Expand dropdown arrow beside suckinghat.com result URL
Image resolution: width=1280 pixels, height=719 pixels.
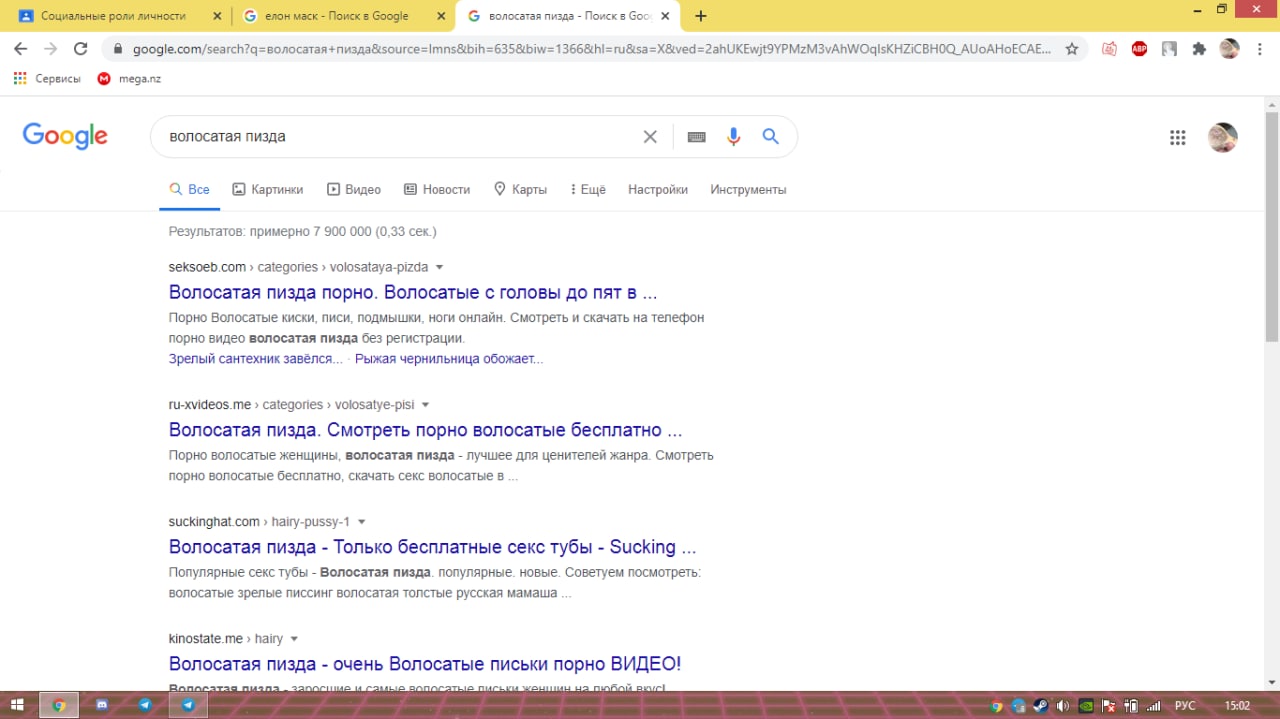pos(361,522)
